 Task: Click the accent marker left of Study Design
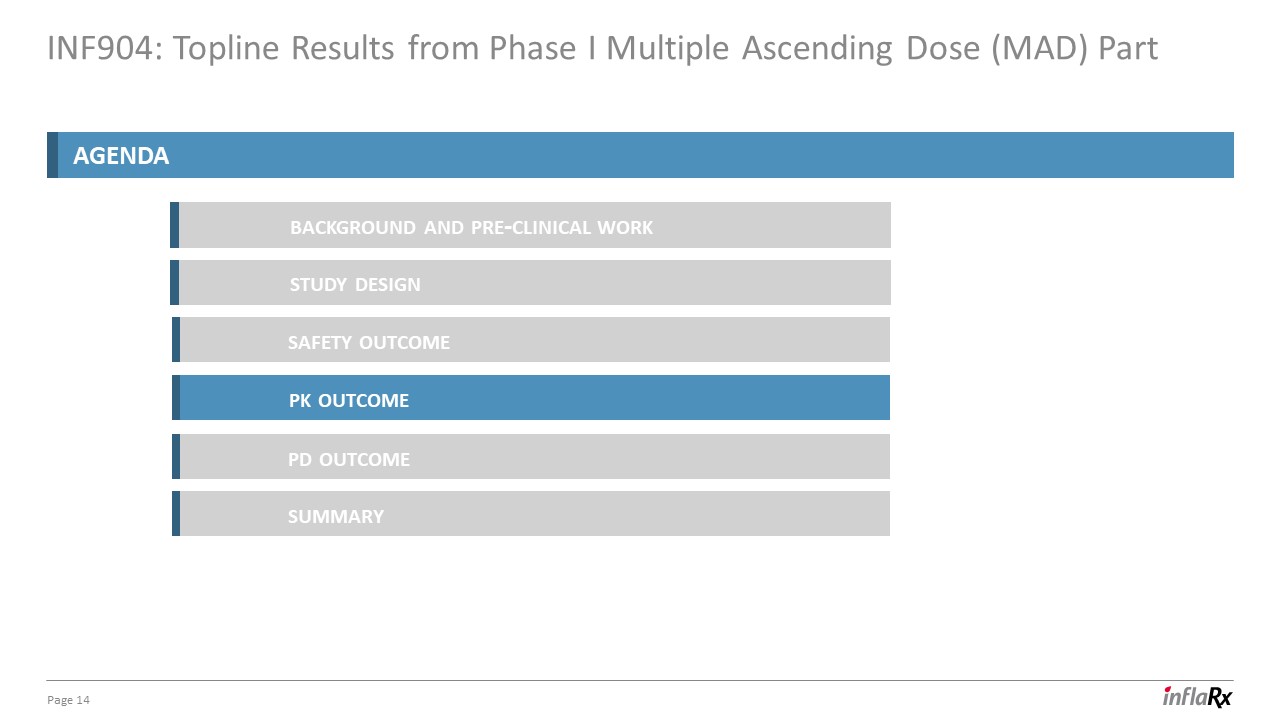point(174,283)
